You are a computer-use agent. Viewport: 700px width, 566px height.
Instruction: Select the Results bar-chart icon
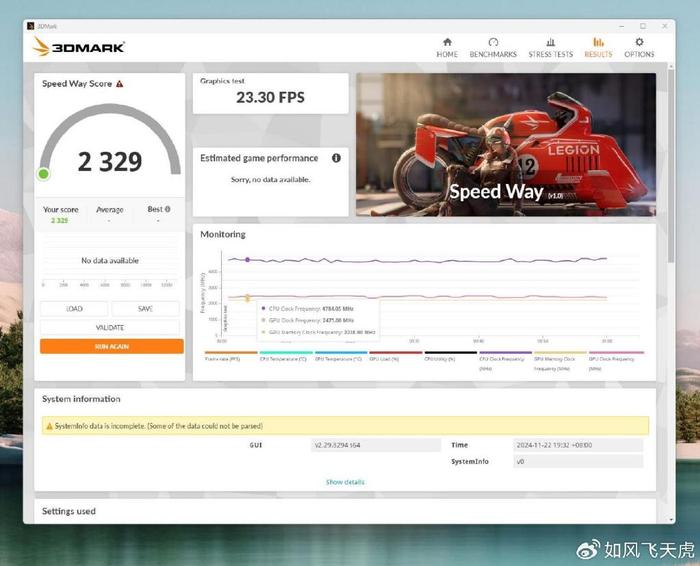[598, 42]
